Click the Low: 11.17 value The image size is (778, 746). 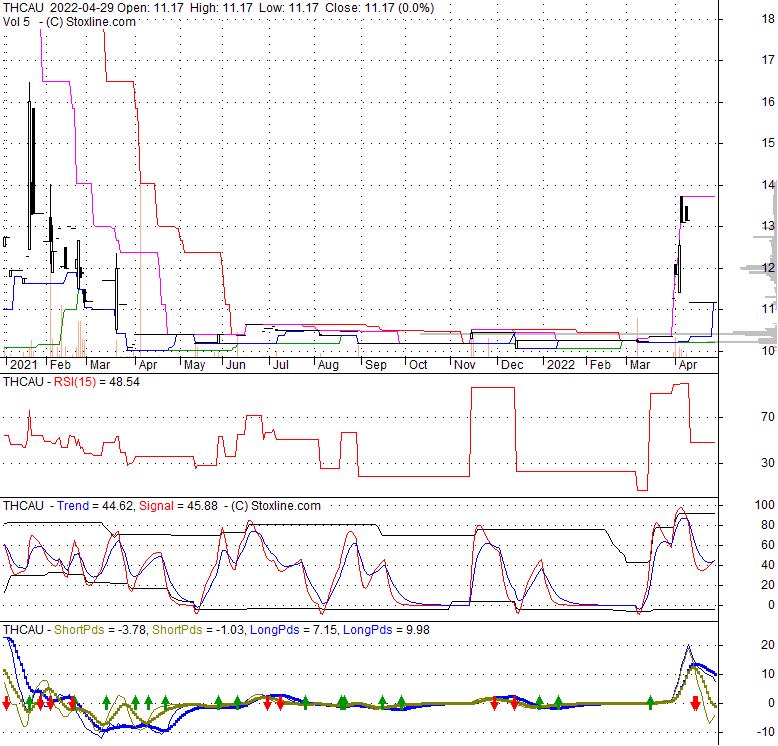[288, 8]
